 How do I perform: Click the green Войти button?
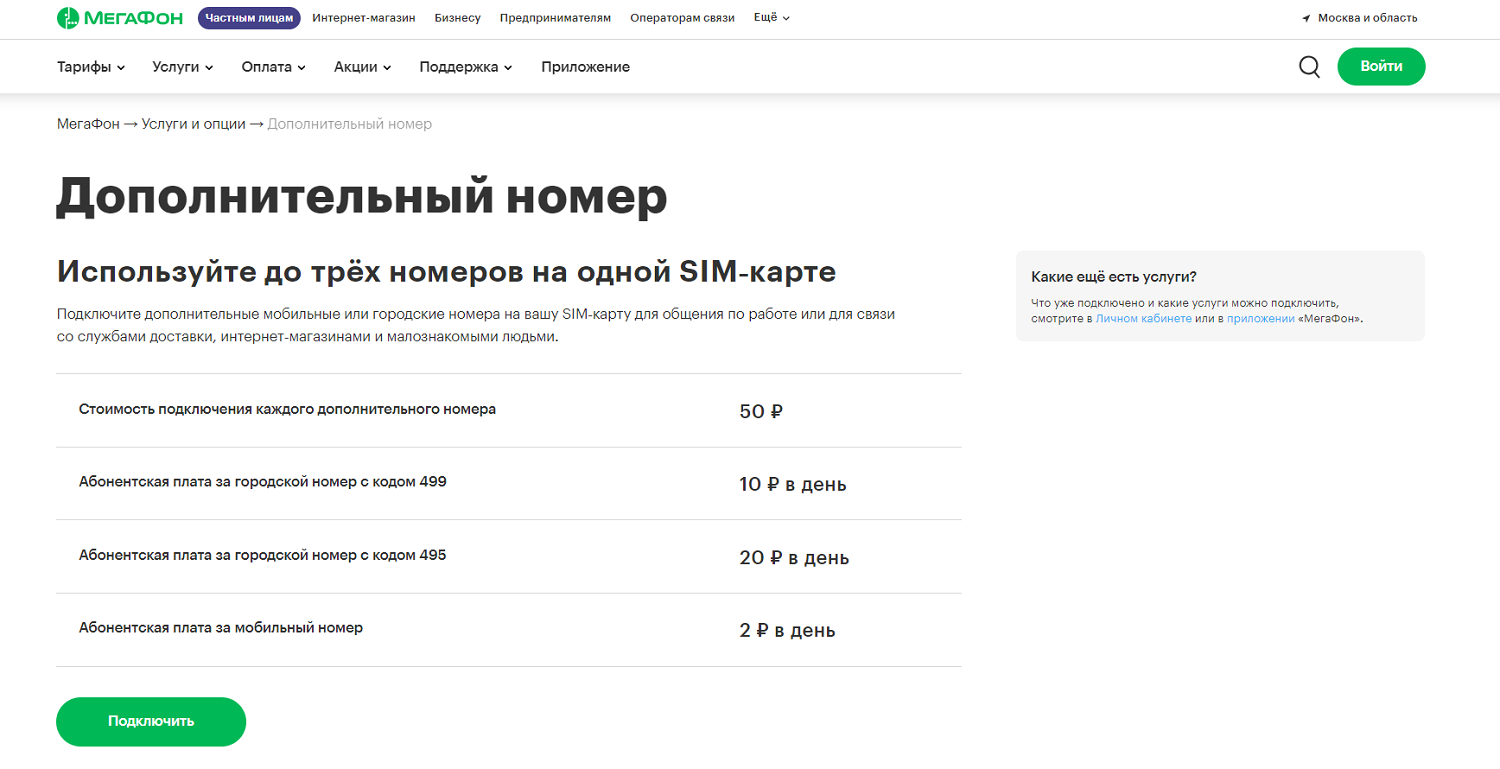[x=1381, y=67]
